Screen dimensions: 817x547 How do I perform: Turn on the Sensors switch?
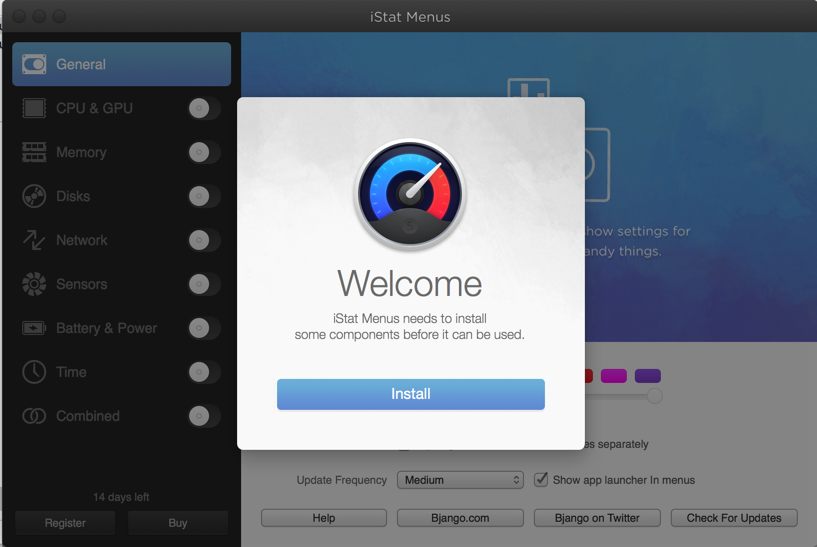(x=204, y=284)
